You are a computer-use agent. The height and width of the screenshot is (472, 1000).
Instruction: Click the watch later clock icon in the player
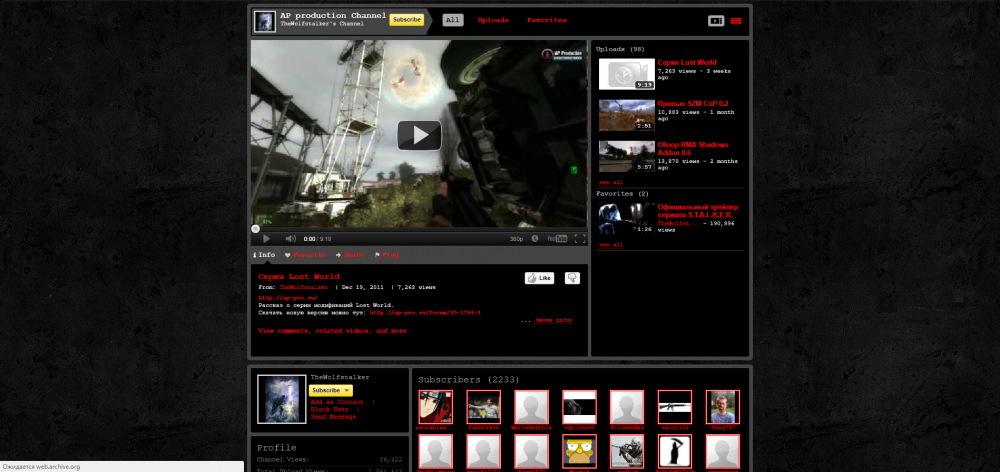point(535,239)
